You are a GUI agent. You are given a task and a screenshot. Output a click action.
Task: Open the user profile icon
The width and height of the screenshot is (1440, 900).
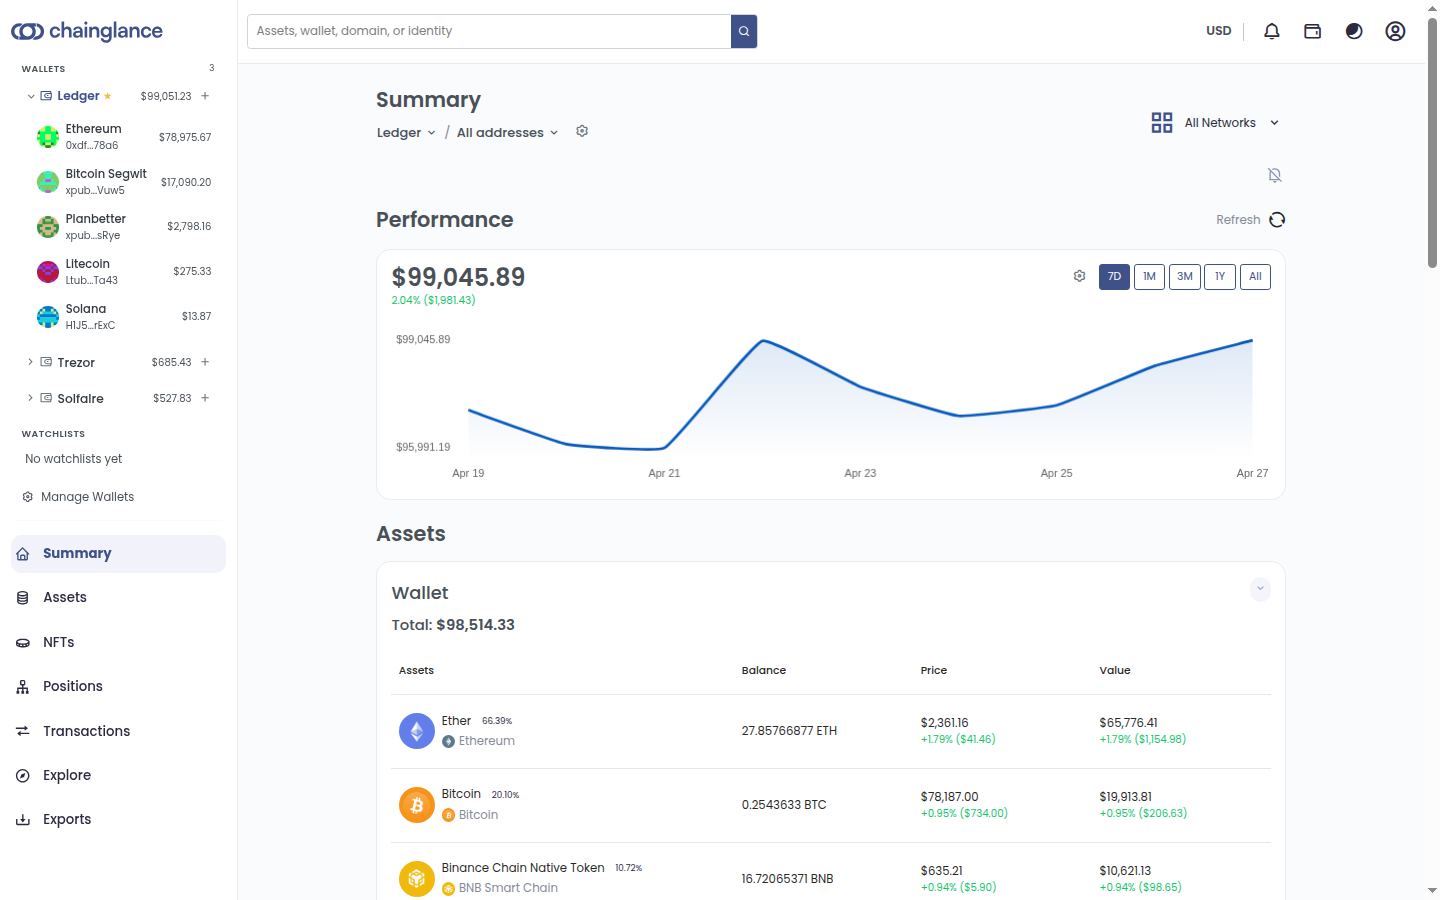[x=1395, y=31]
